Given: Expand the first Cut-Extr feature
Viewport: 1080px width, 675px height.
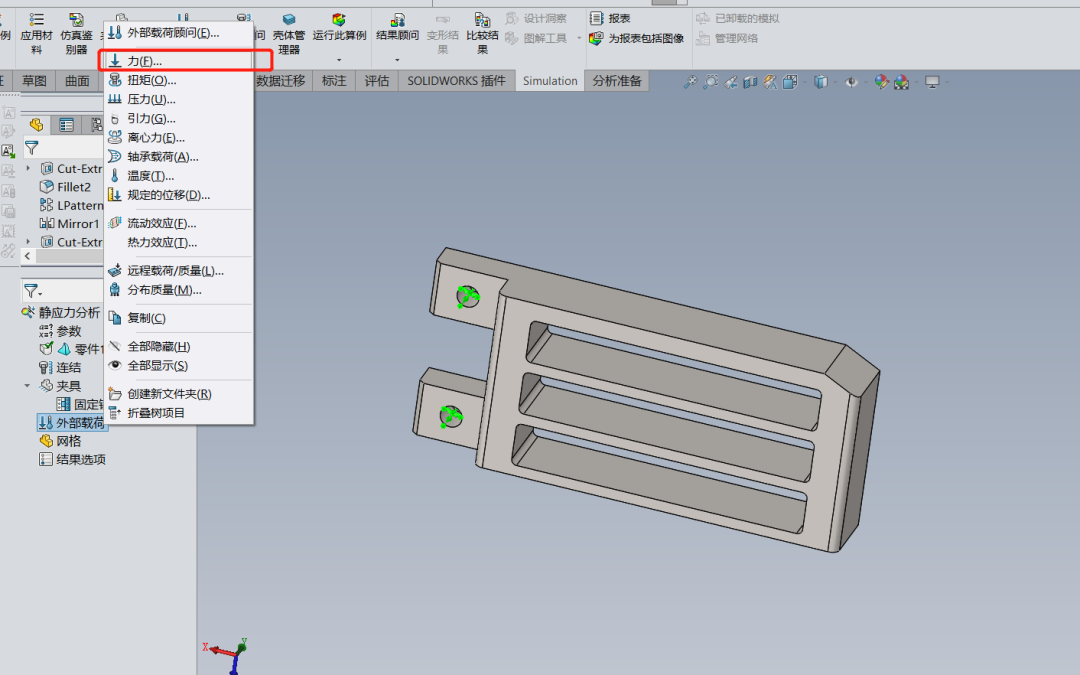Looking at the screenshot, I should (28, 168).
